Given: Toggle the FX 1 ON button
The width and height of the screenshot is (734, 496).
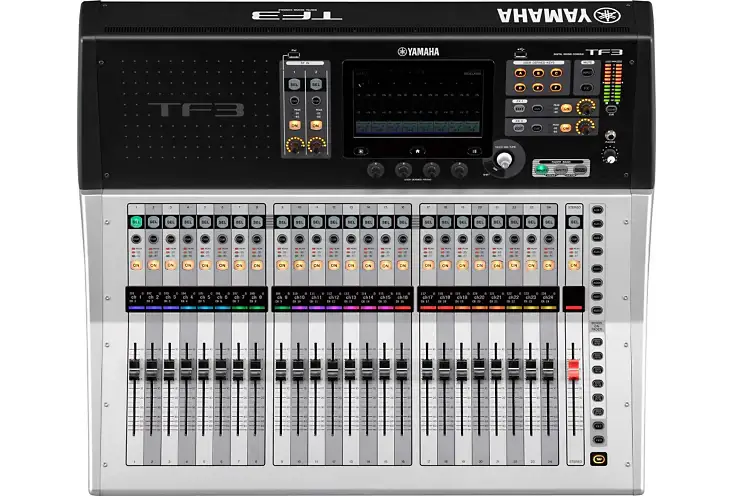Looking at the screenshot, I should point(566,108).
